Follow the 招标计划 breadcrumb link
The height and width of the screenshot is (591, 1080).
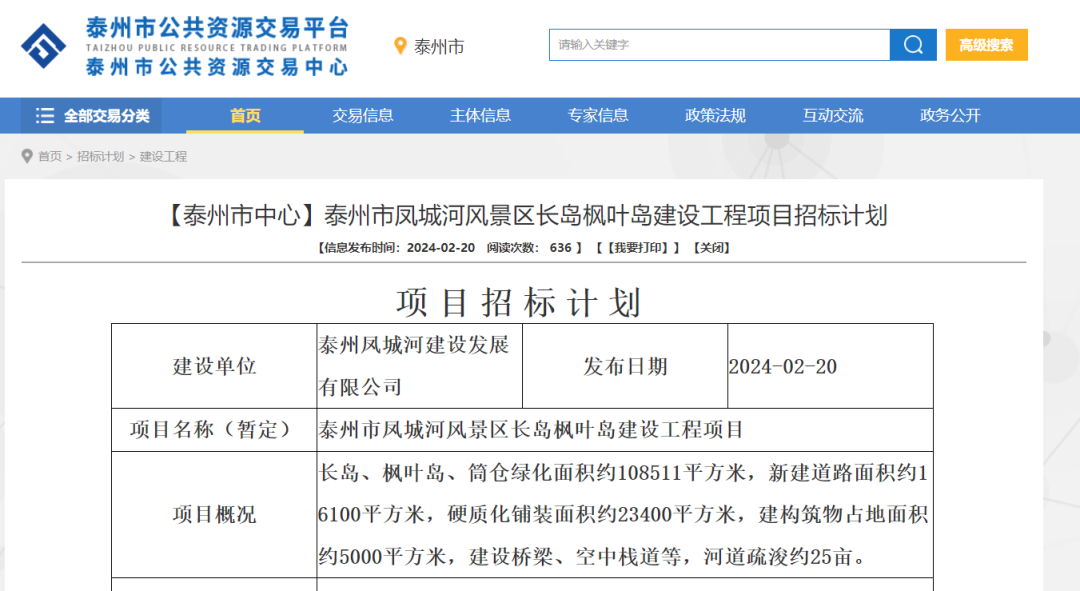click(x=101, y=157)
